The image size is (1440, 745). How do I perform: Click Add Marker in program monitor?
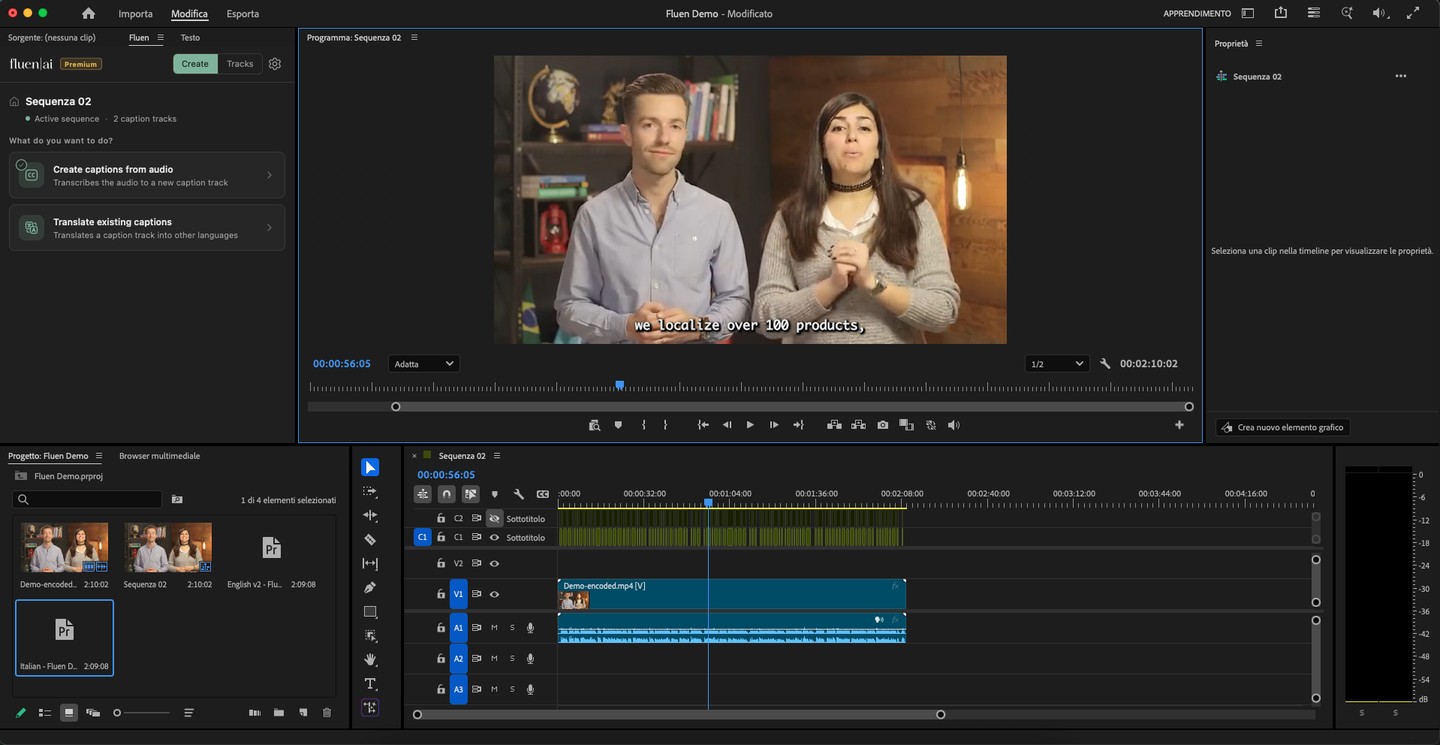pyautogui.click(x=618, y=425)
